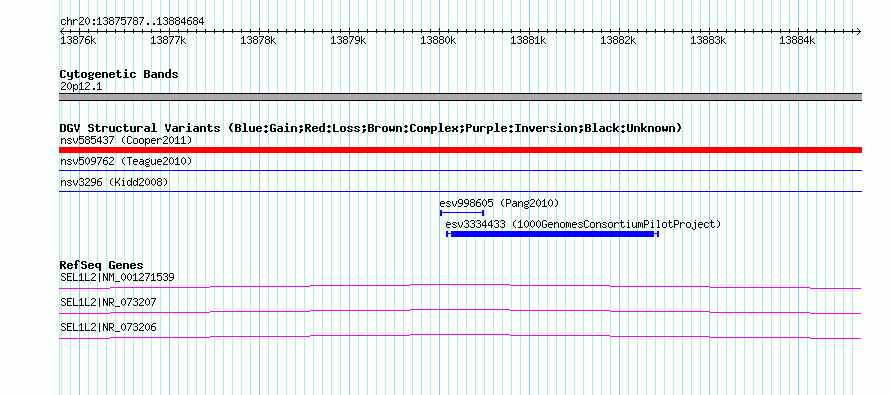Screen dimensions: 890x395
Task: Click the RefSeq Genes track title
Action: tap(102, 265)
